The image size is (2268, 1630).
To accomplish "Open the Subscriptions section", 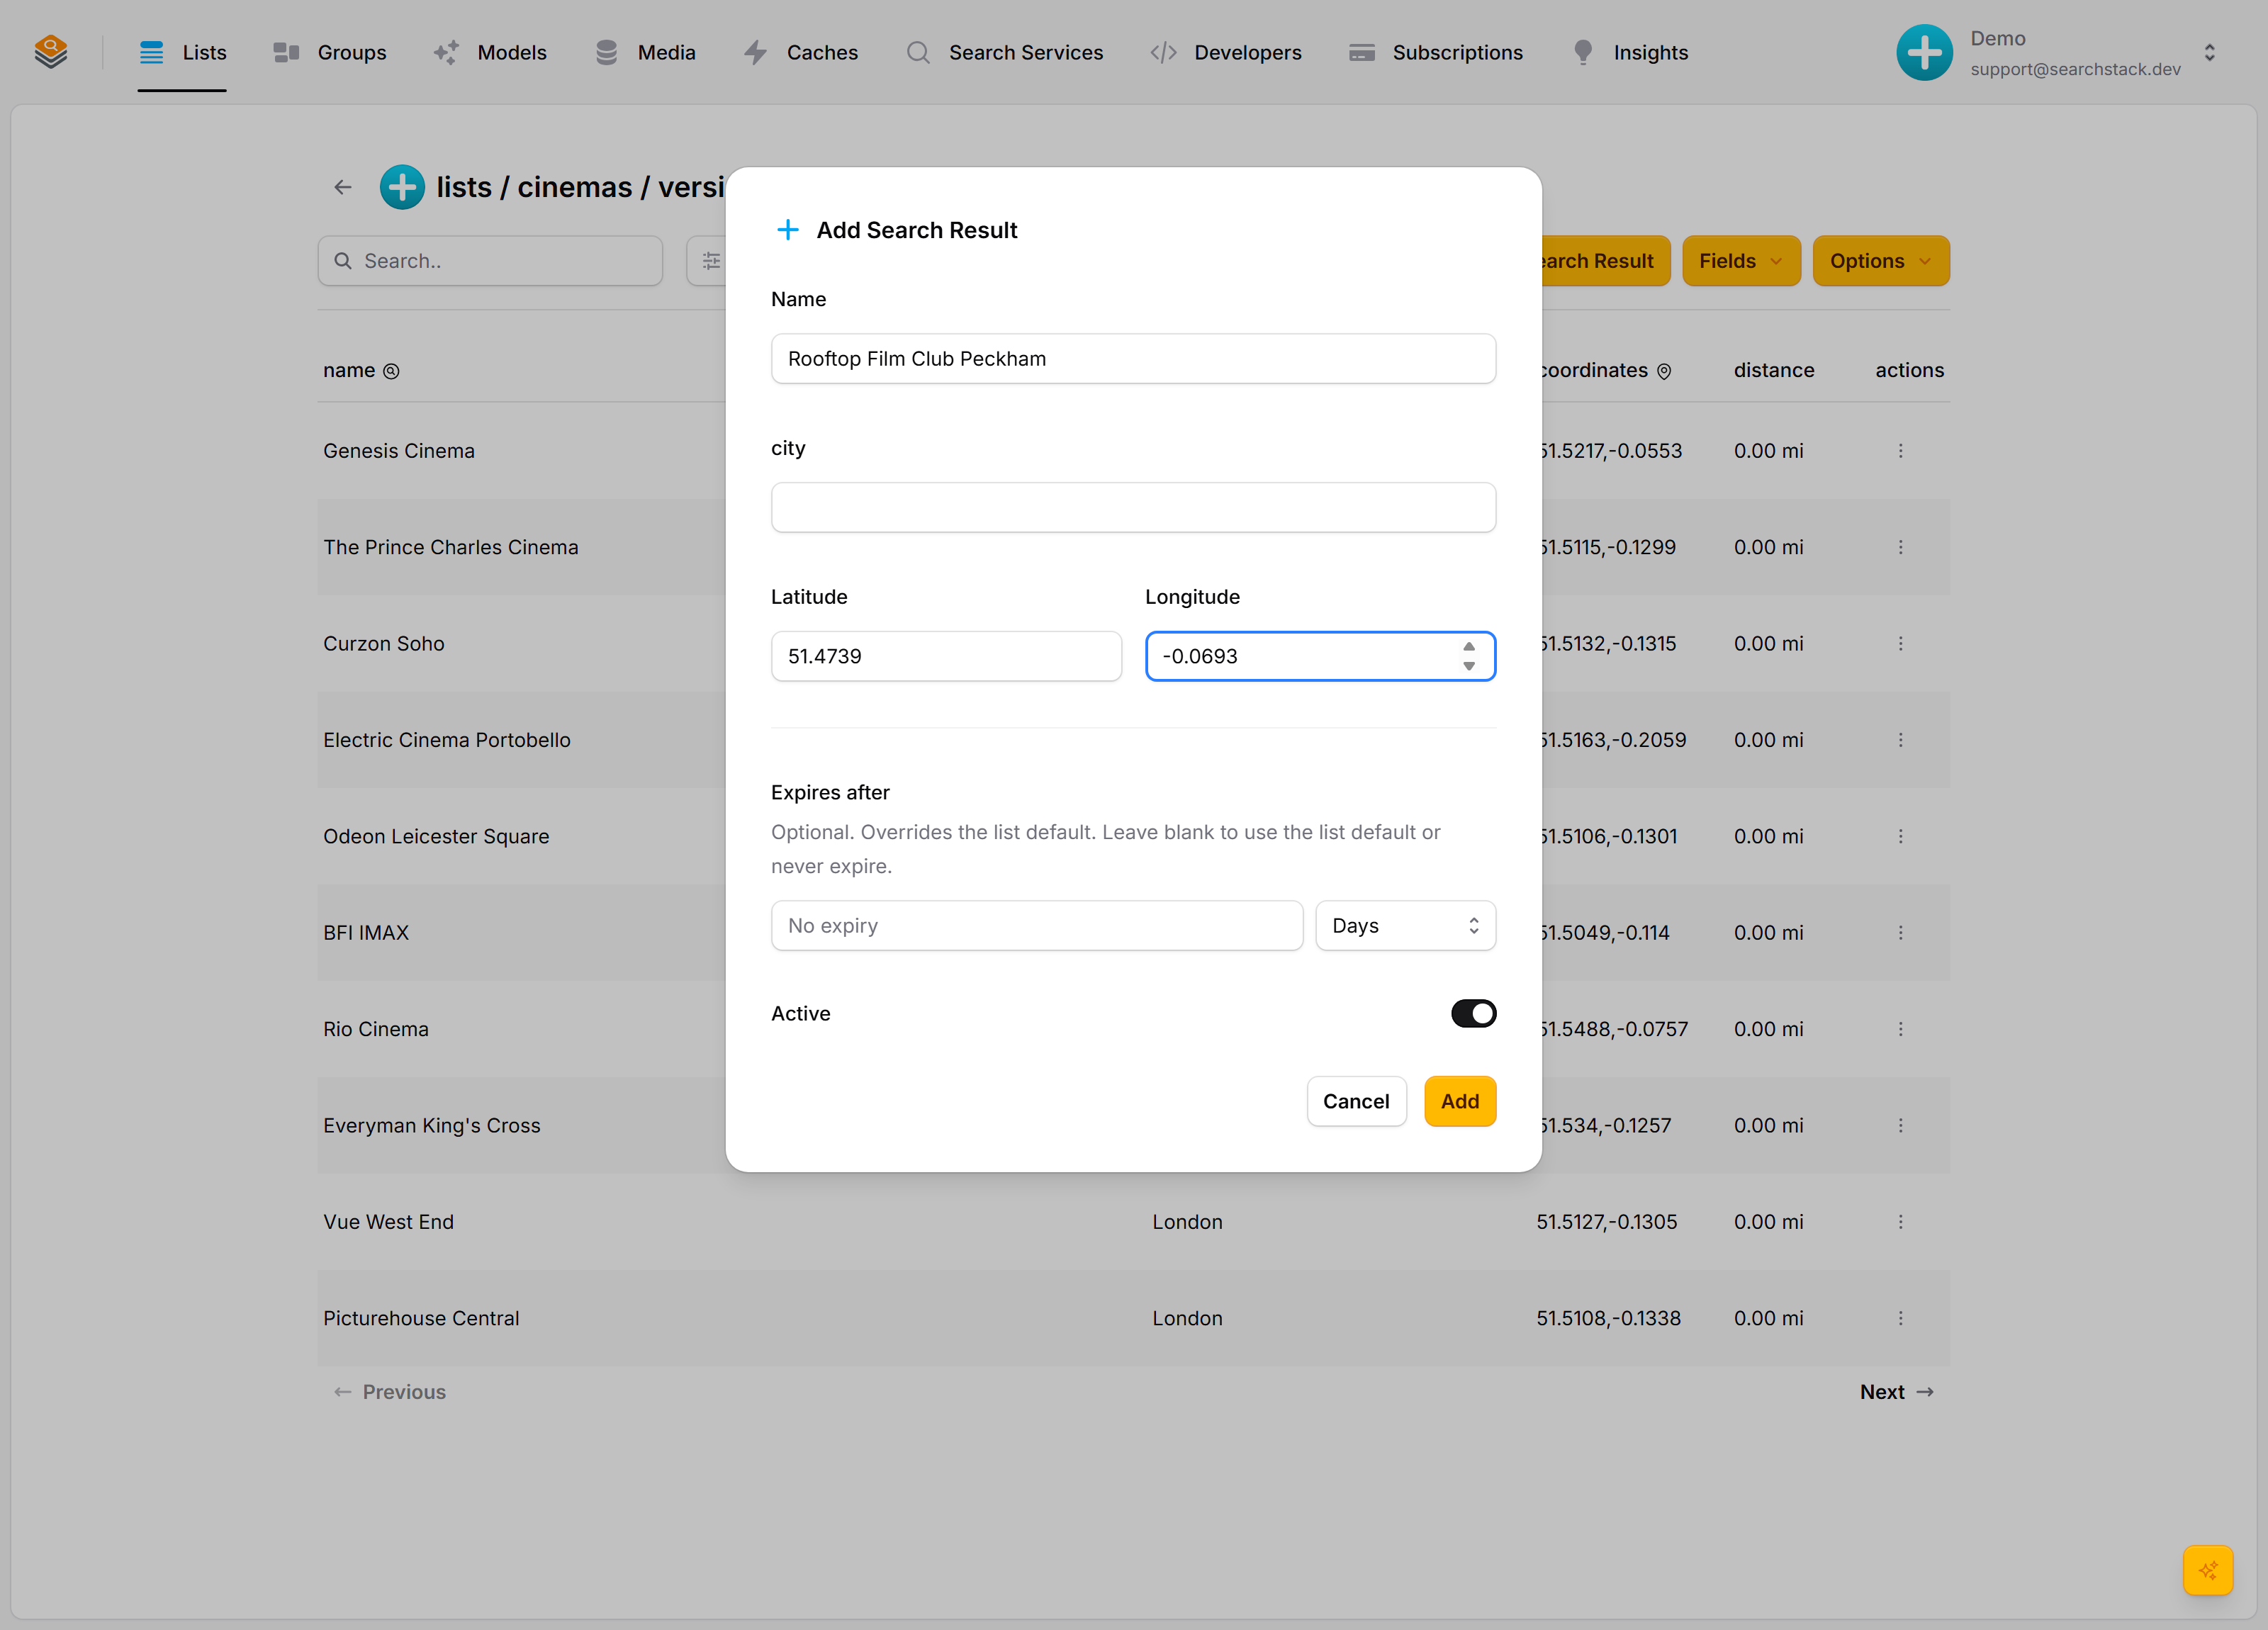I will [1435, 52].
